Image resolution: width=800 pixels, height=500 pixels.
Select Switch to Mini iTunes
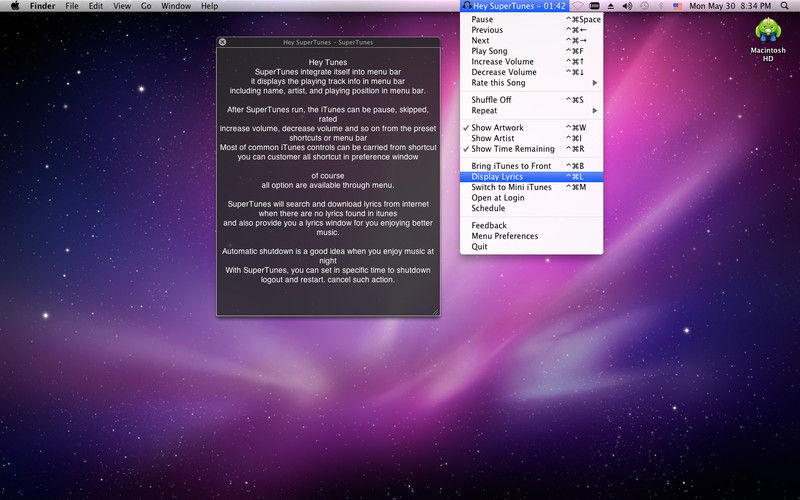point(531,187)
